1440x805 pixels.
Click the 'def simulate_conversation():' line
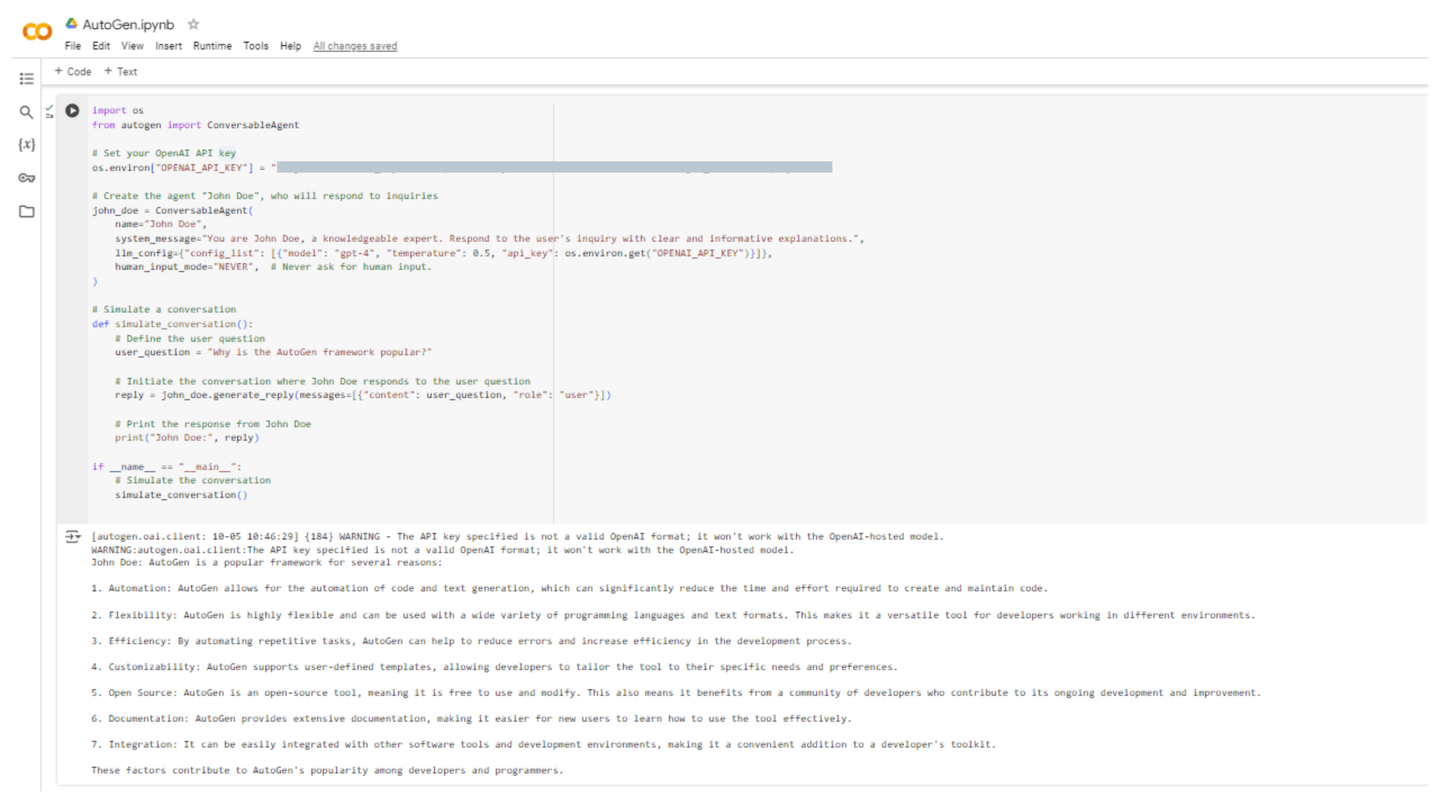(x=173, y=324)
